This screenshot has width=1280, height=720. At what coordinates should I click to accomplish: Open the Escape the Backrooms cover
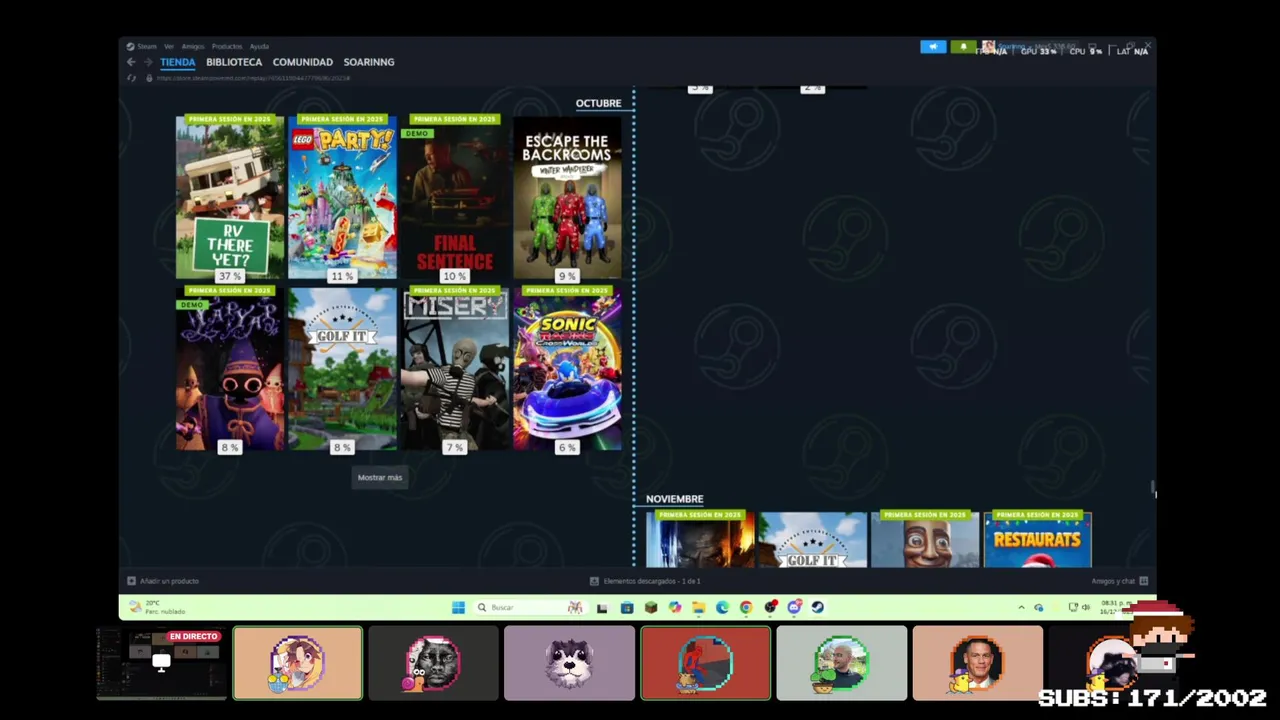click(567, 198)
